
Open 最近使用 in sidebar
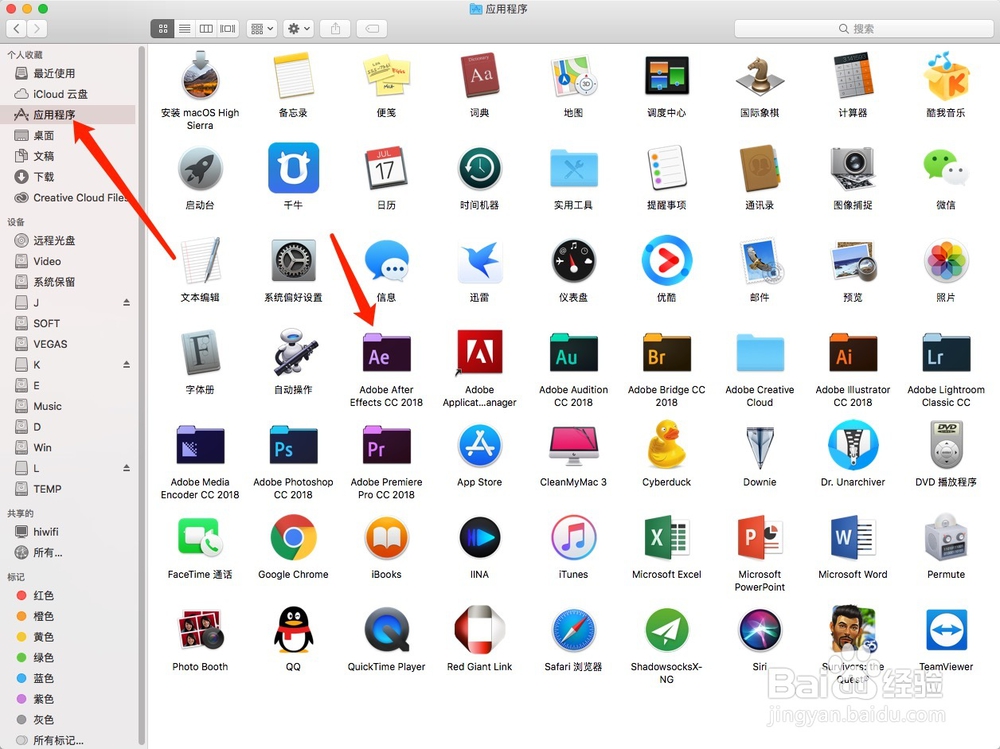(69, 73)
